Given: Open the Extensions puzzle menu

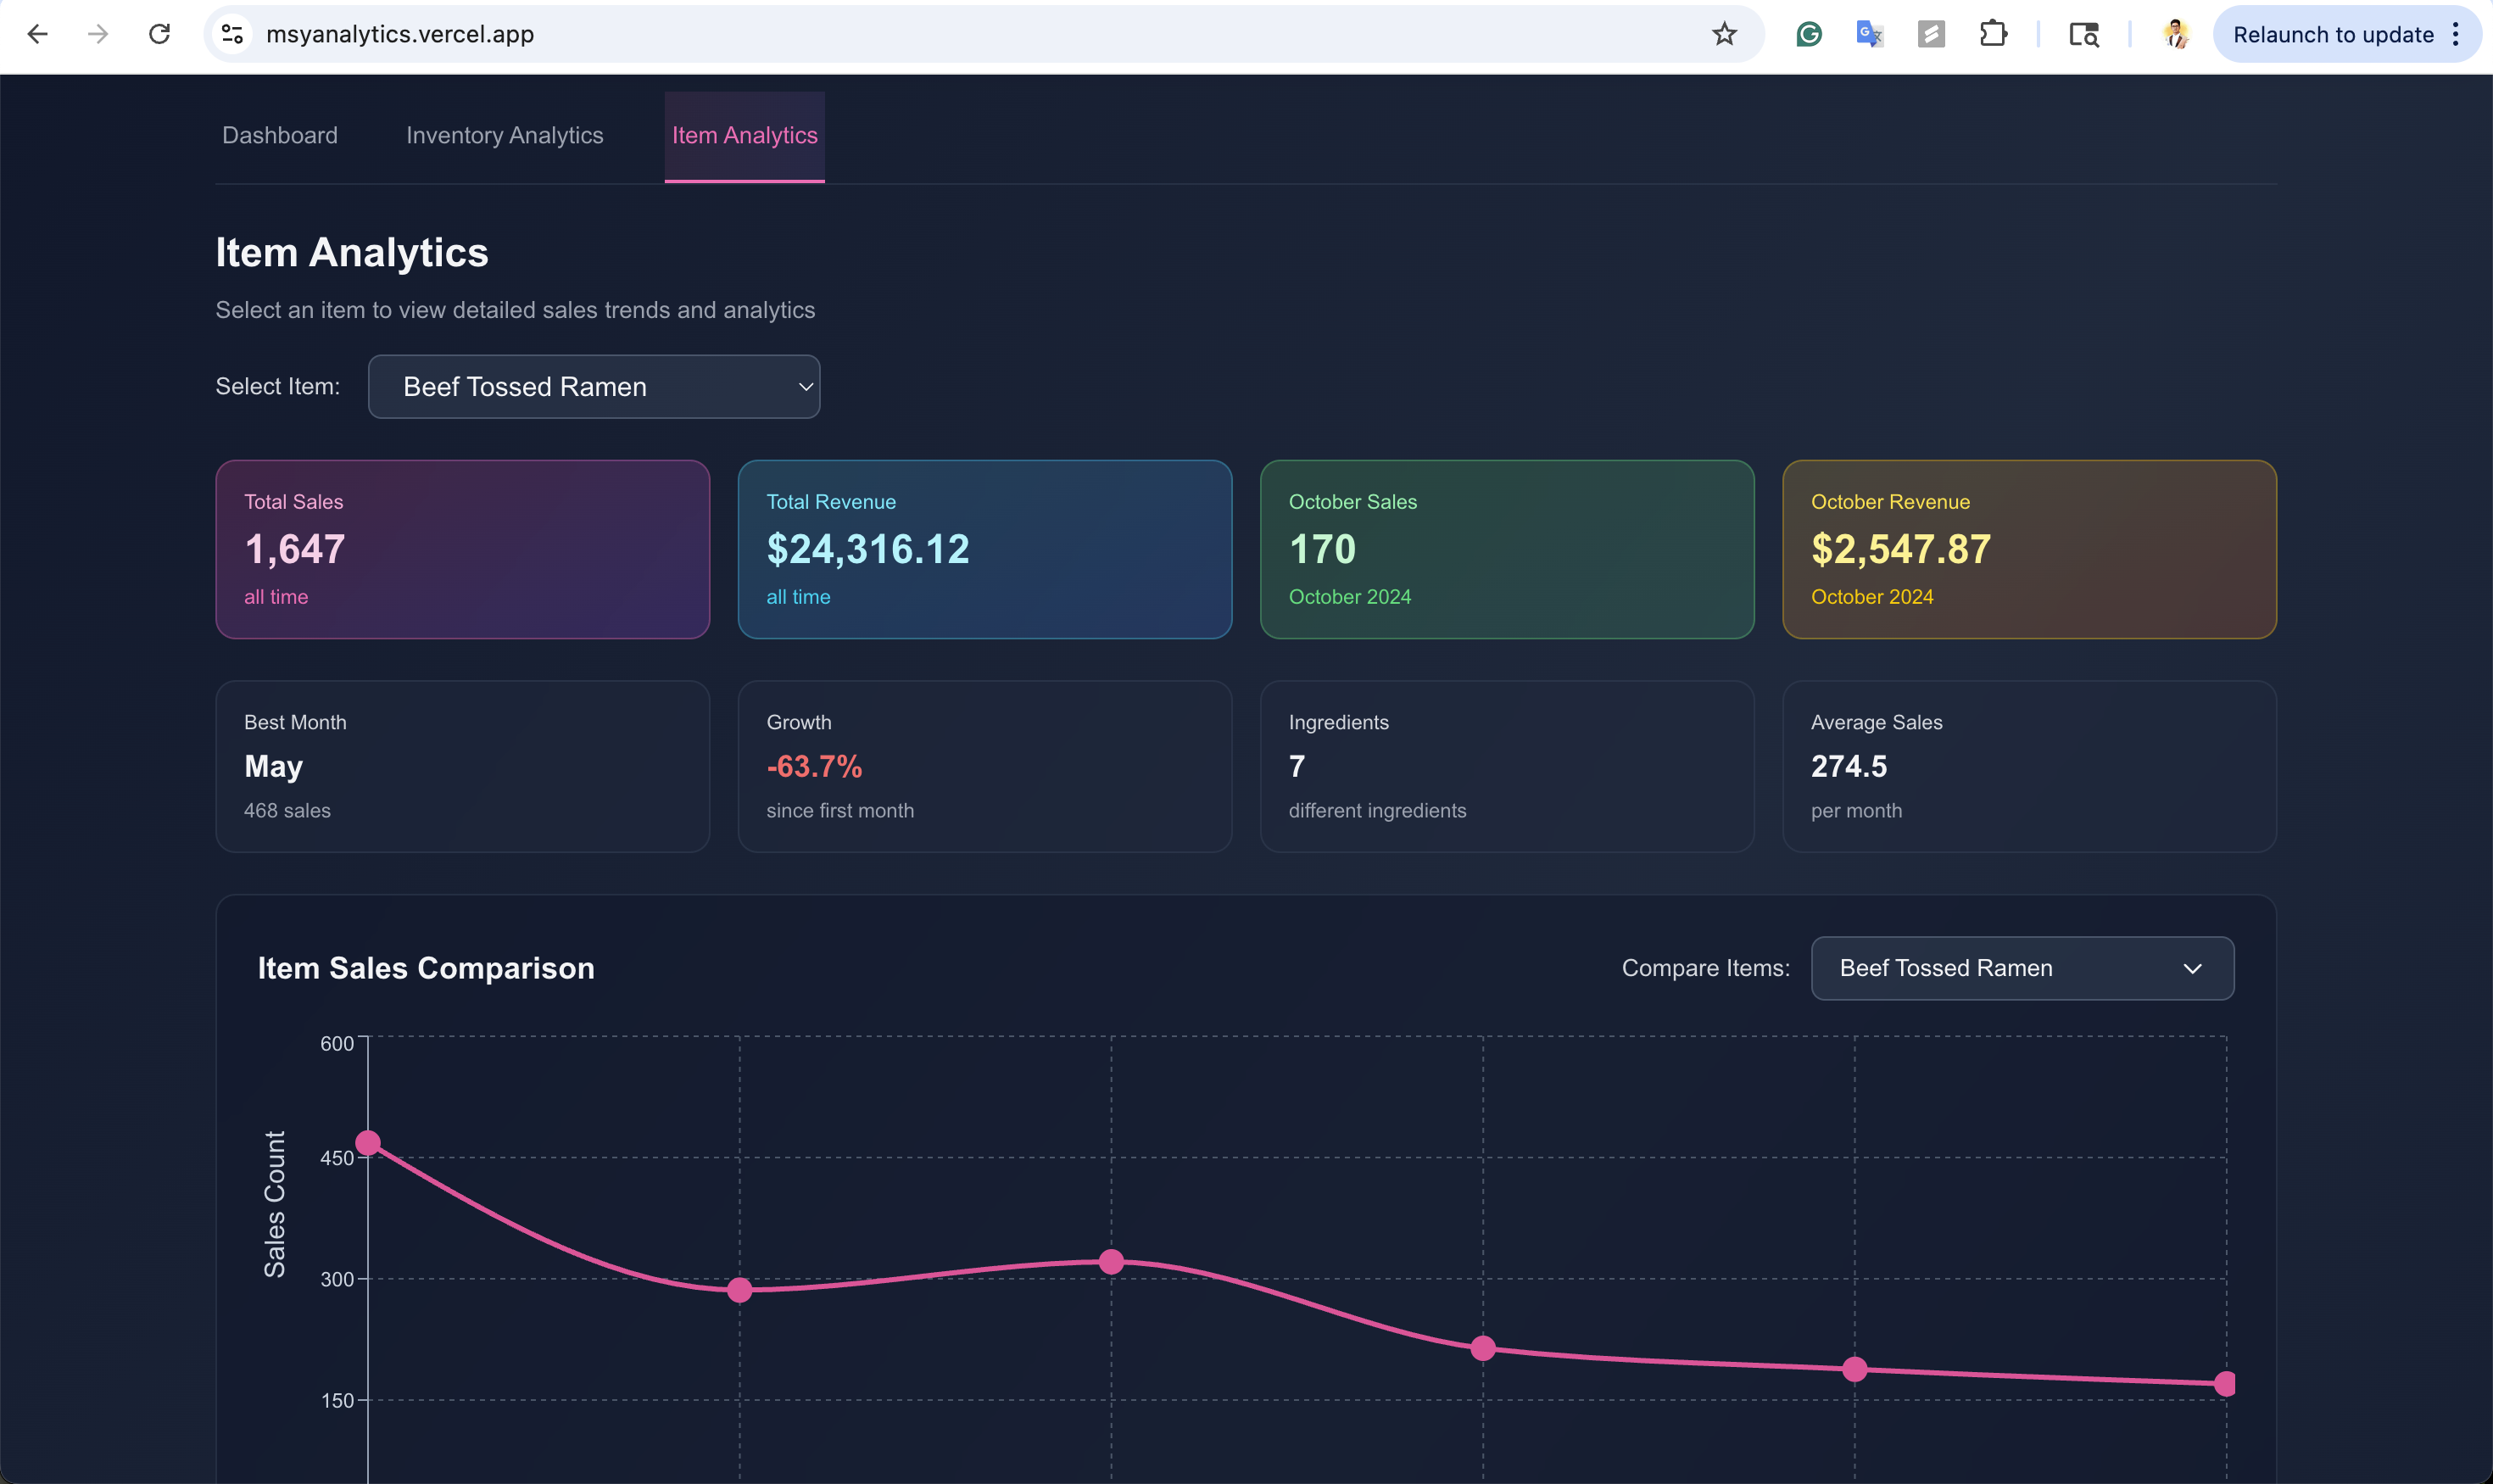Looking at the screenshot, I should [x=1992, y=34].
